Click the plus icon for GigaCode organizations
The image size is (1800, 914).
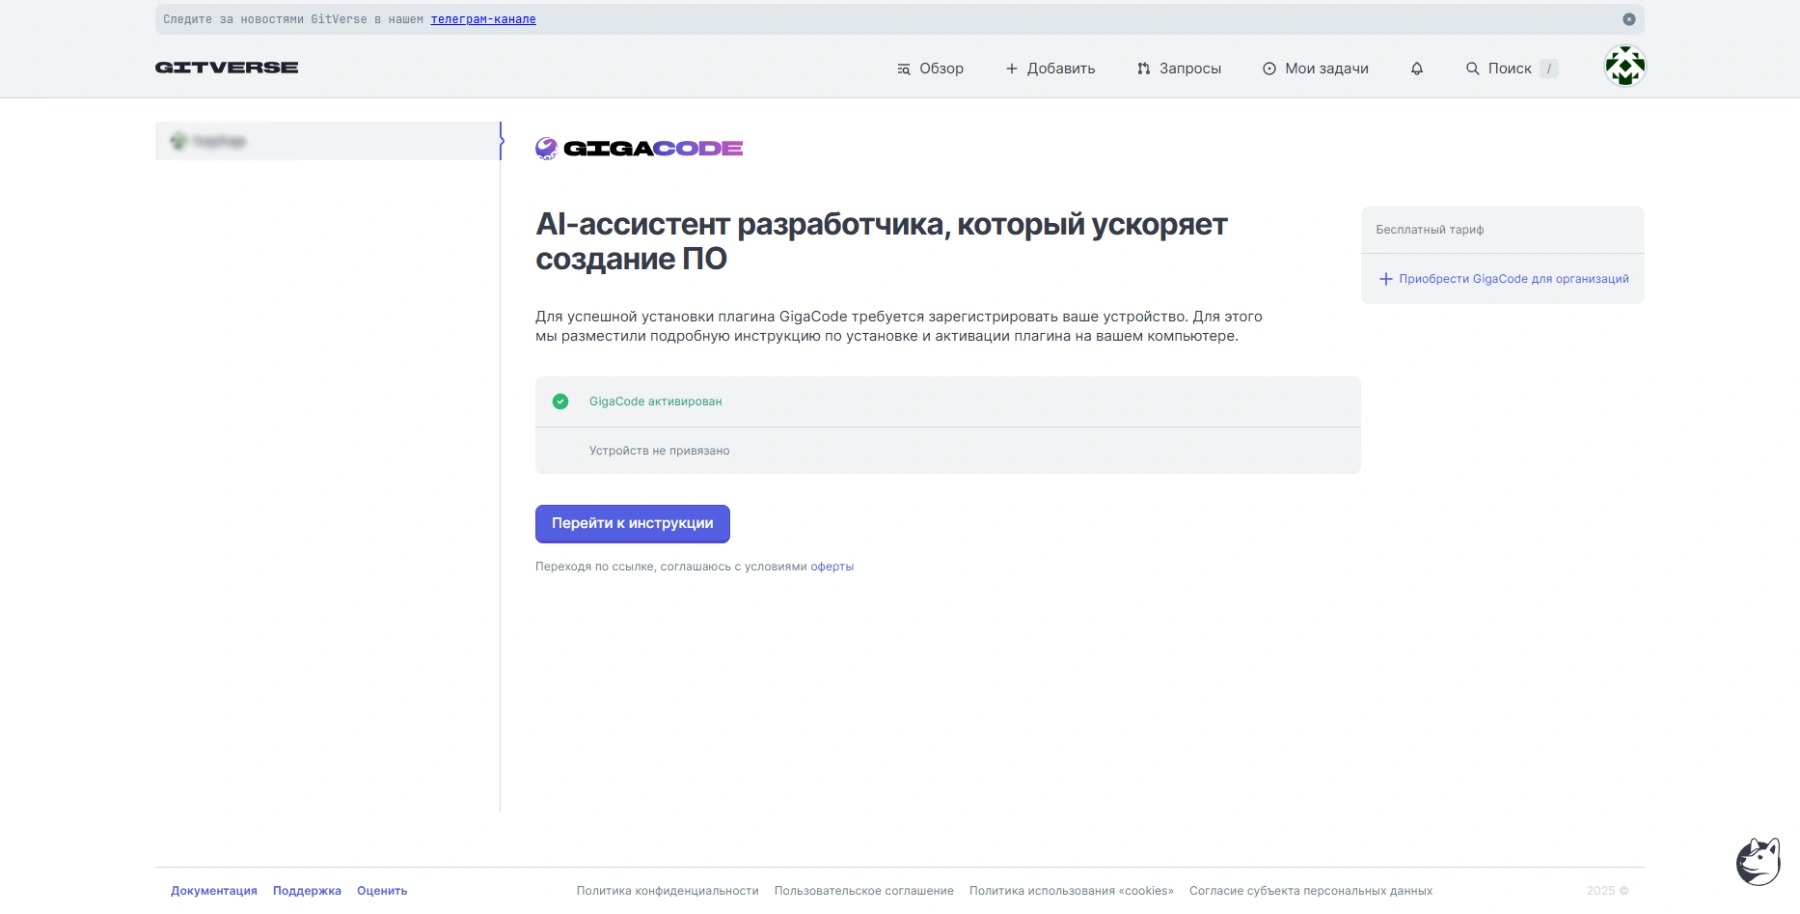[x=1385, y=279]
